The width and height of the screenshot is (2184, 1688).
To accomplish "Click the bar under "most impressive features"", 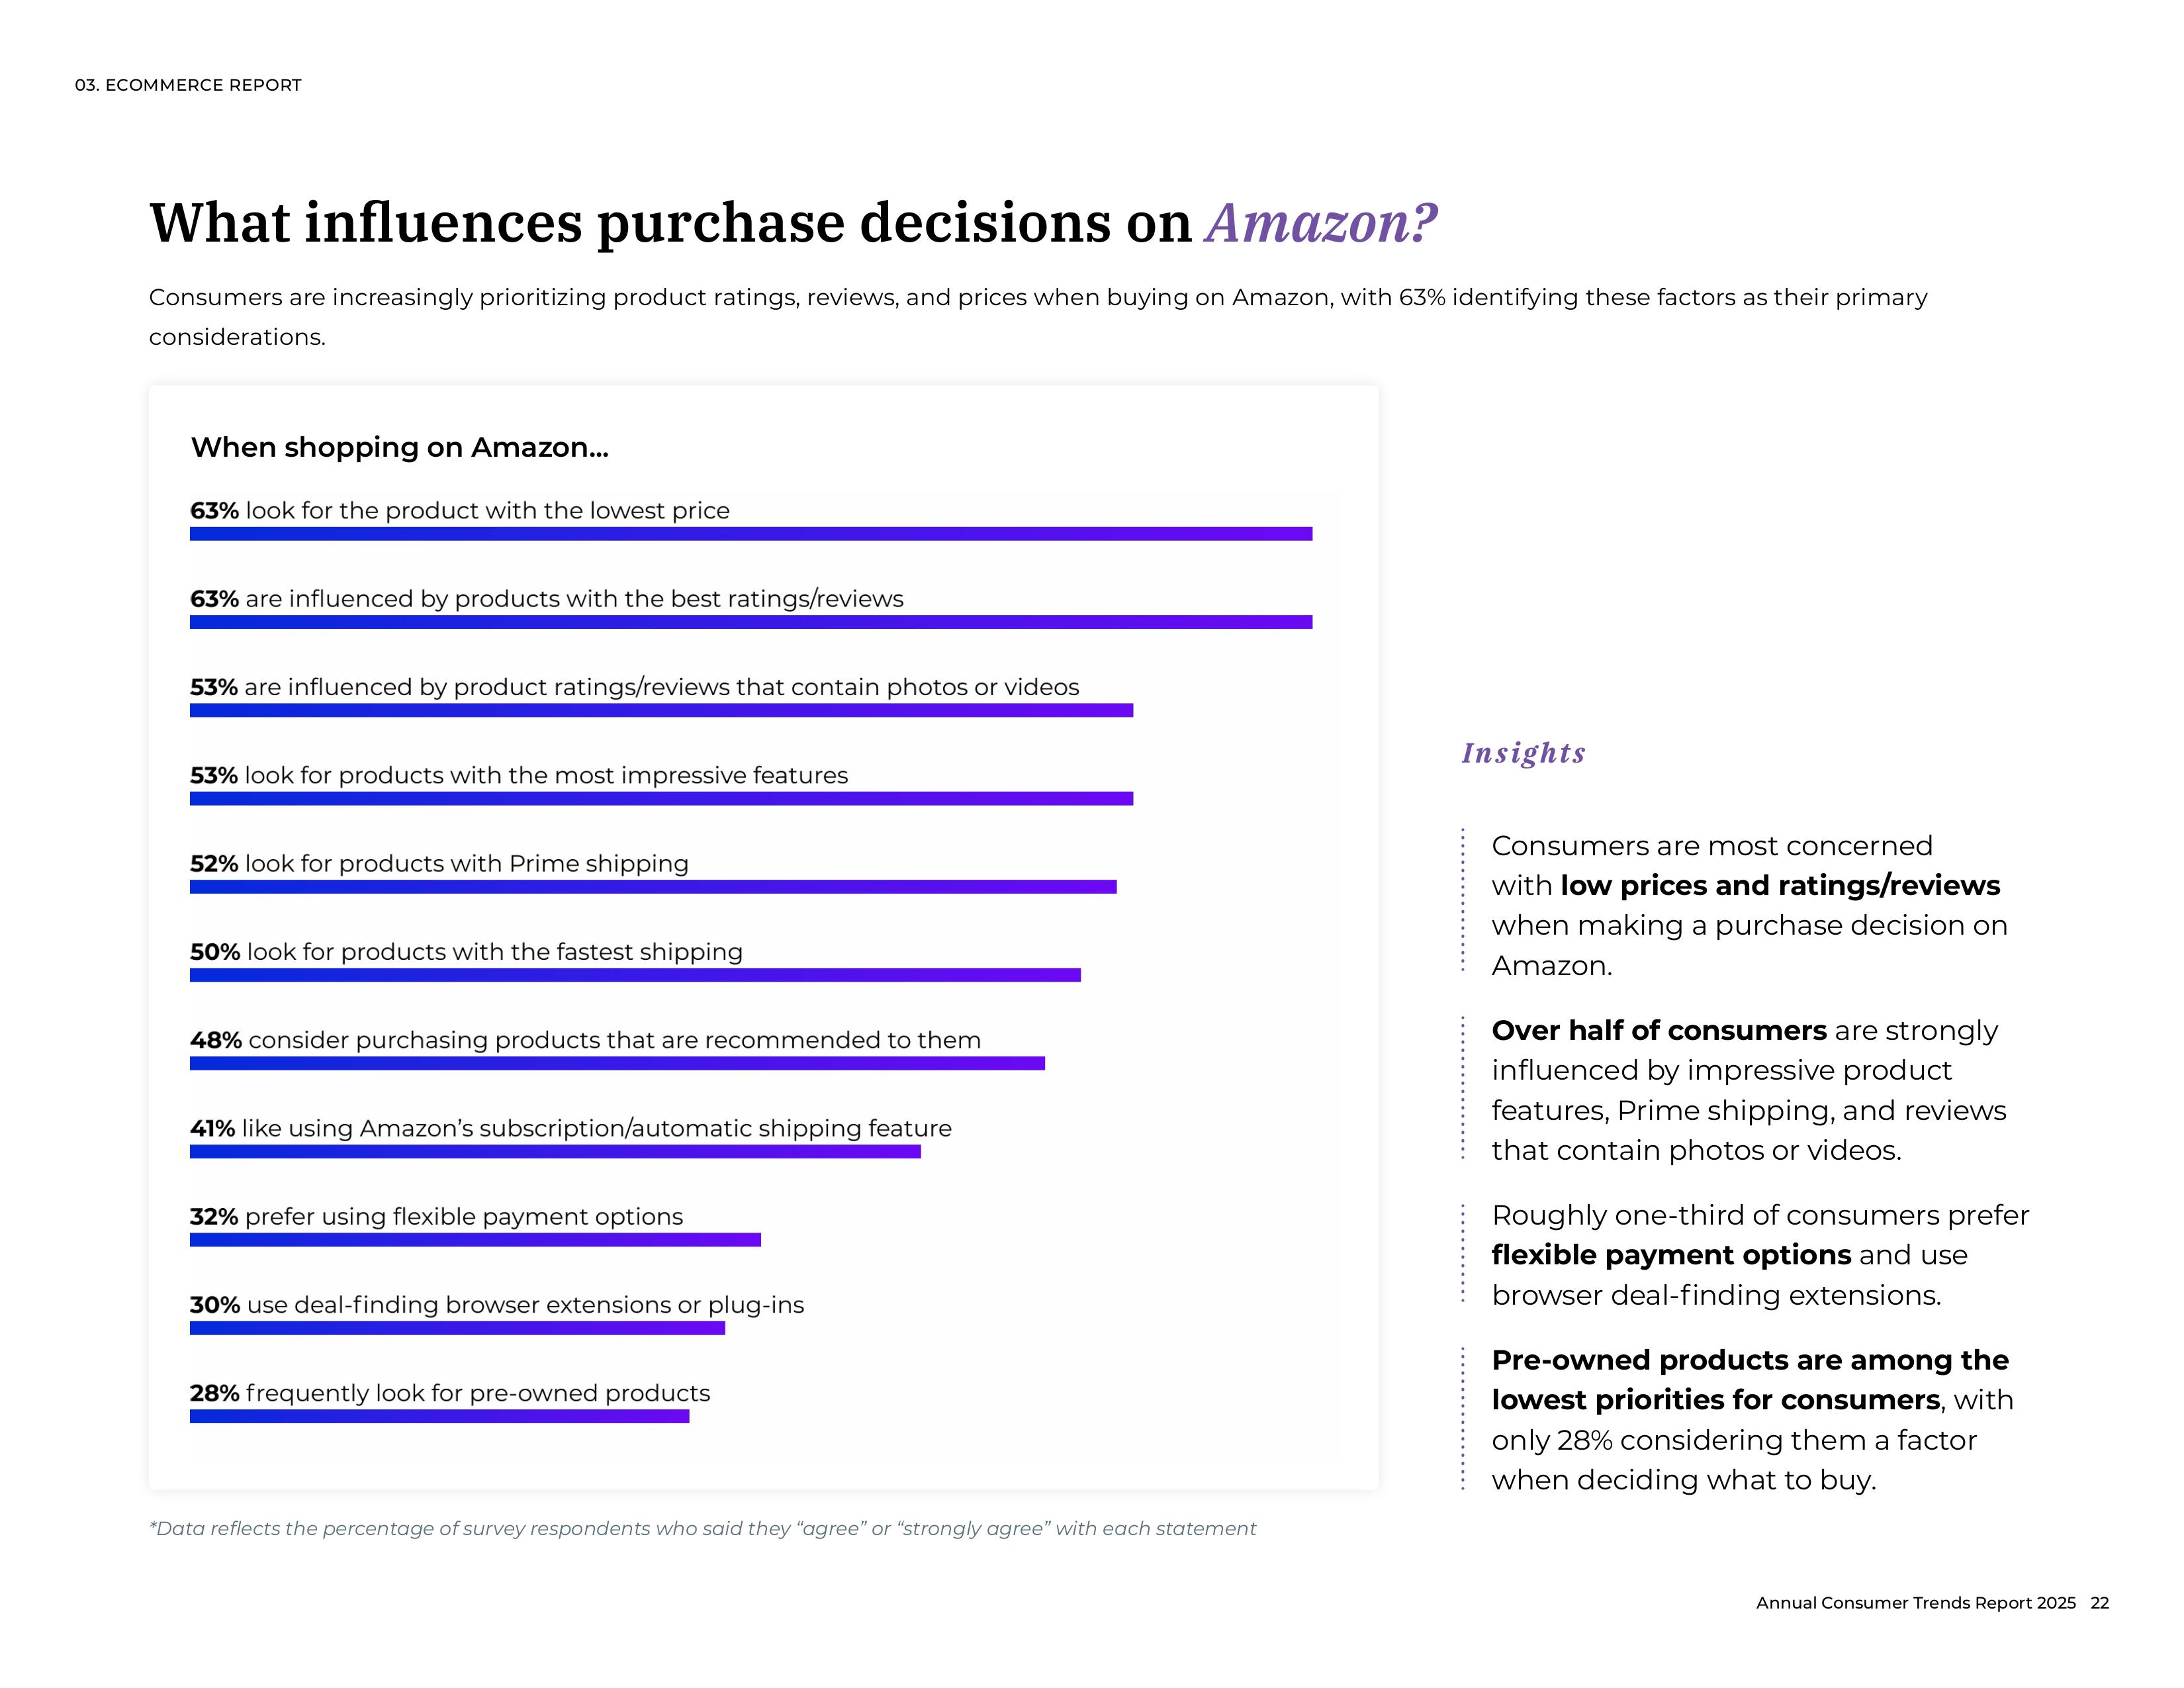I will (661, 799).
